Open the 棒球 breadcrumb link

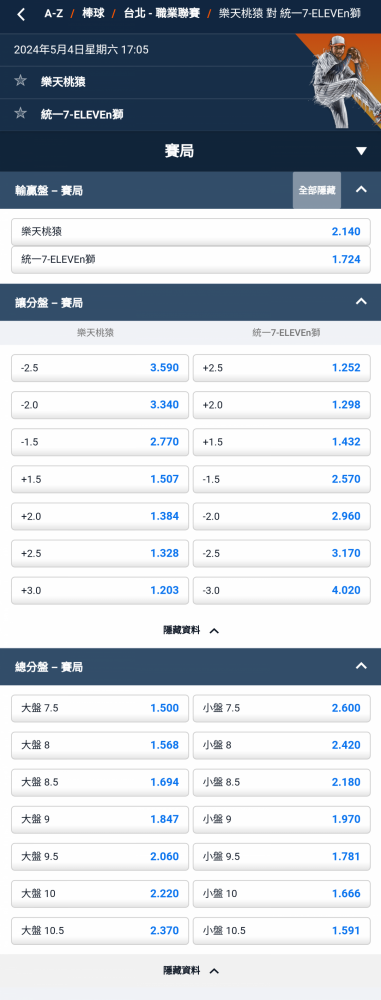click(93, 13)
